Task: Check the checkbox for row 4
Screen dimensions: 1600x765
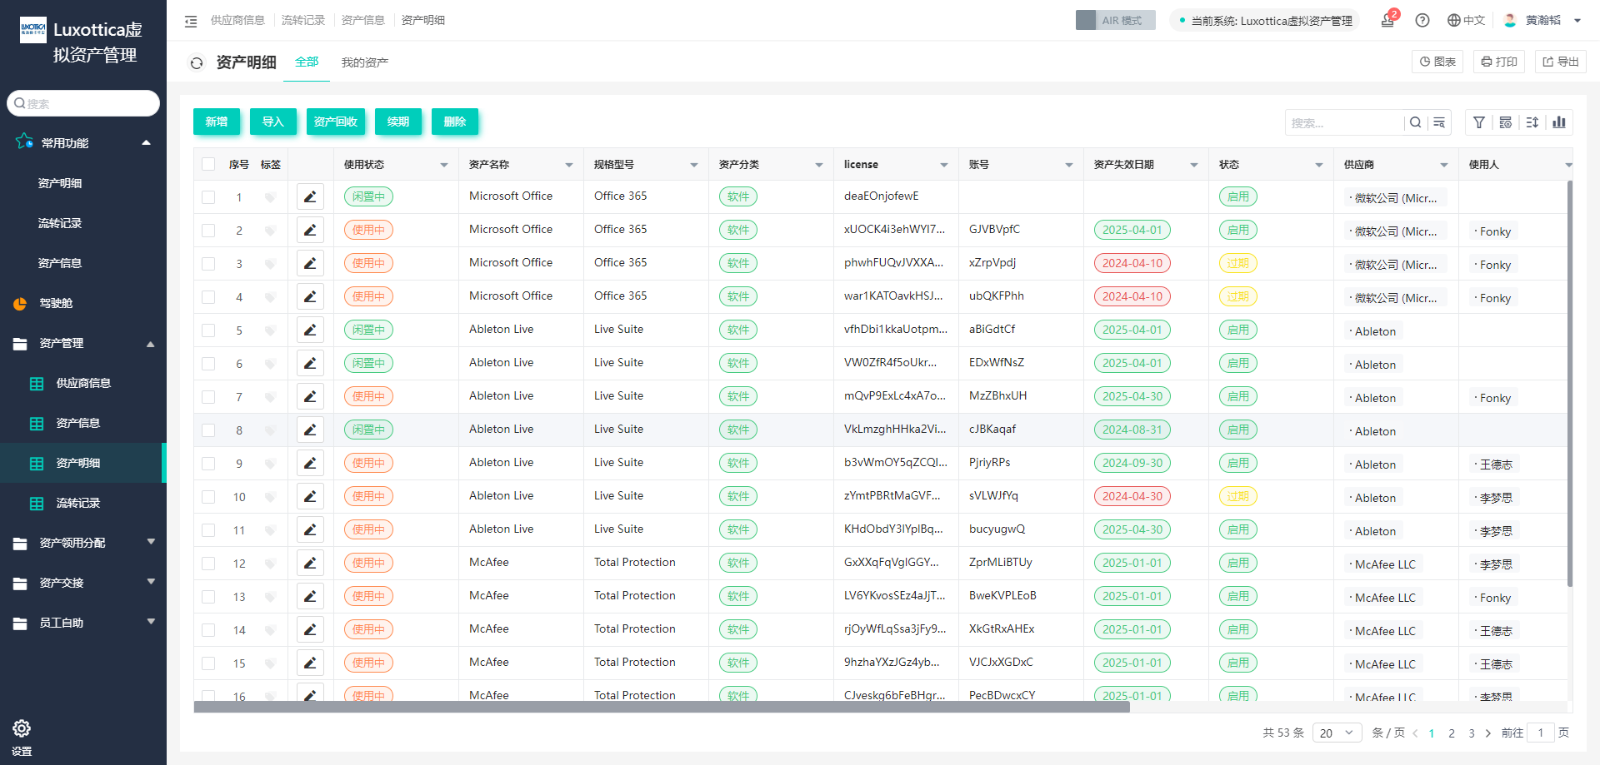Action: pos(208,297)
